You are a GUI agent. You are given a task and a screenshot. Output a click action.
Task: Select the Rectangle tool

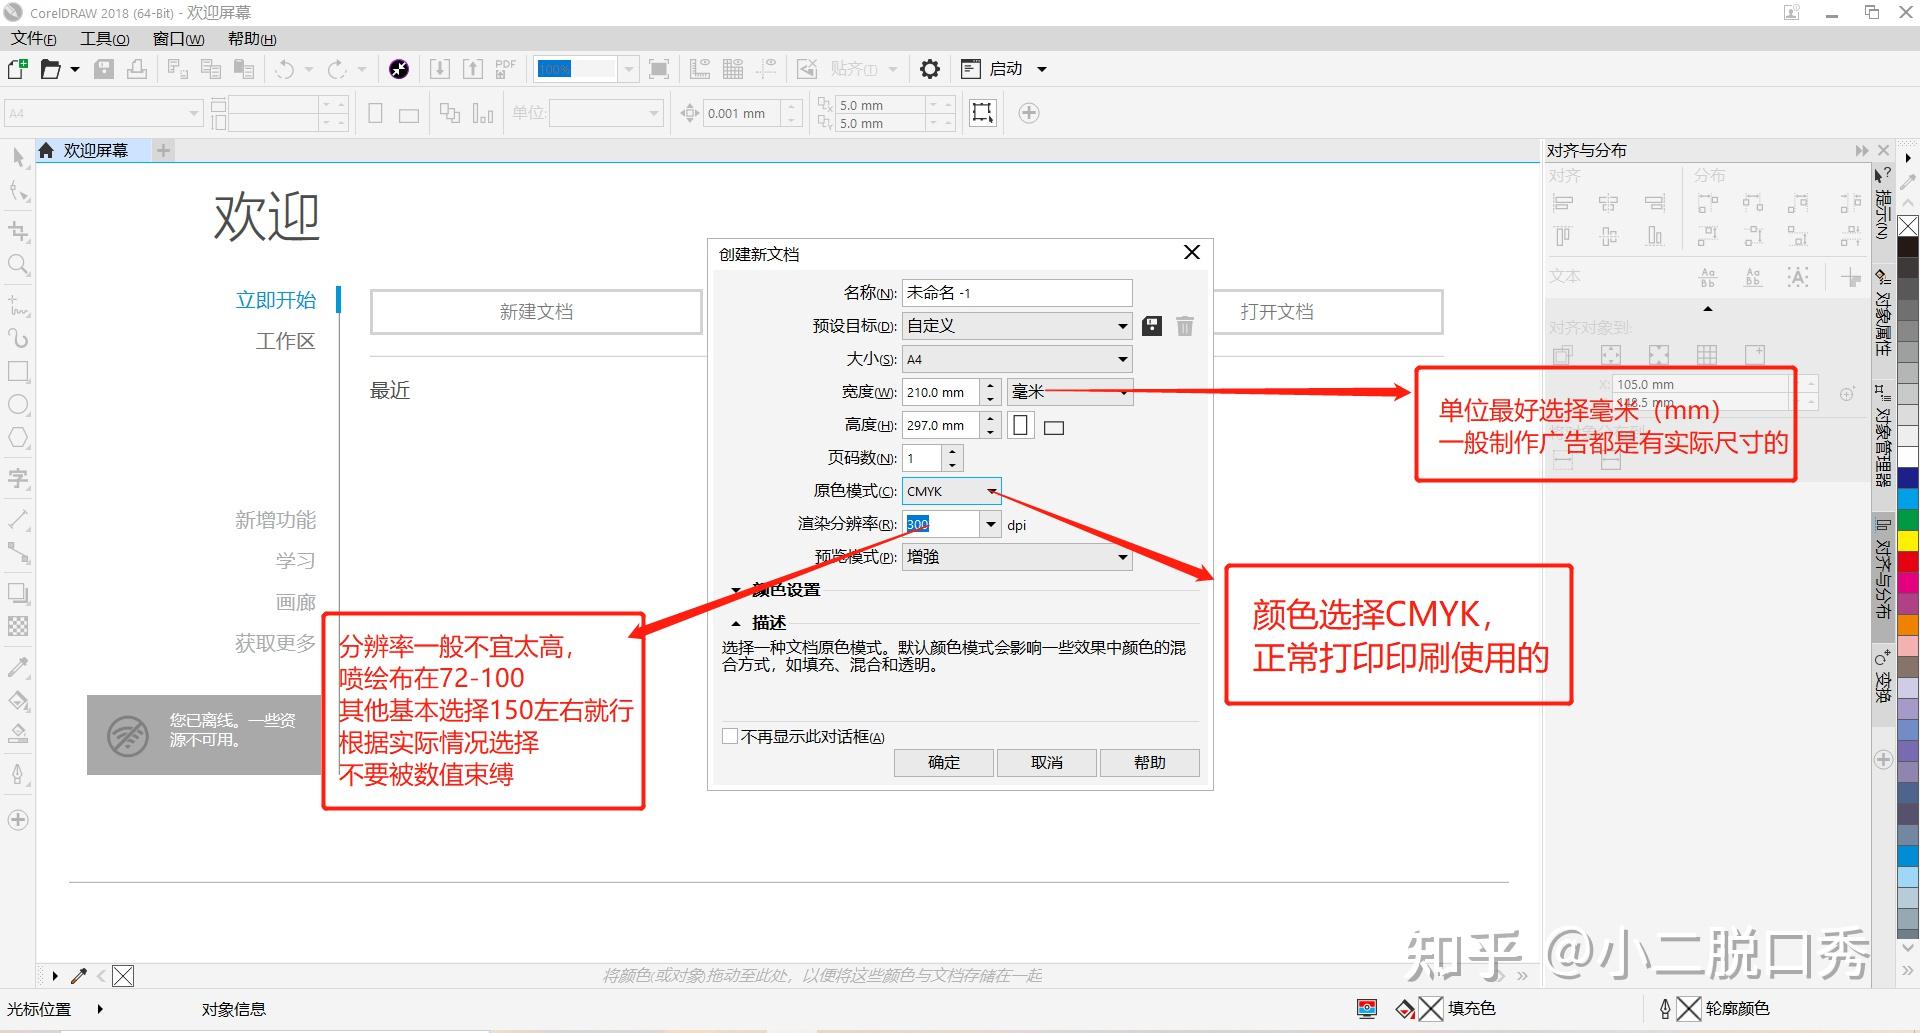[x=17, y=371]
